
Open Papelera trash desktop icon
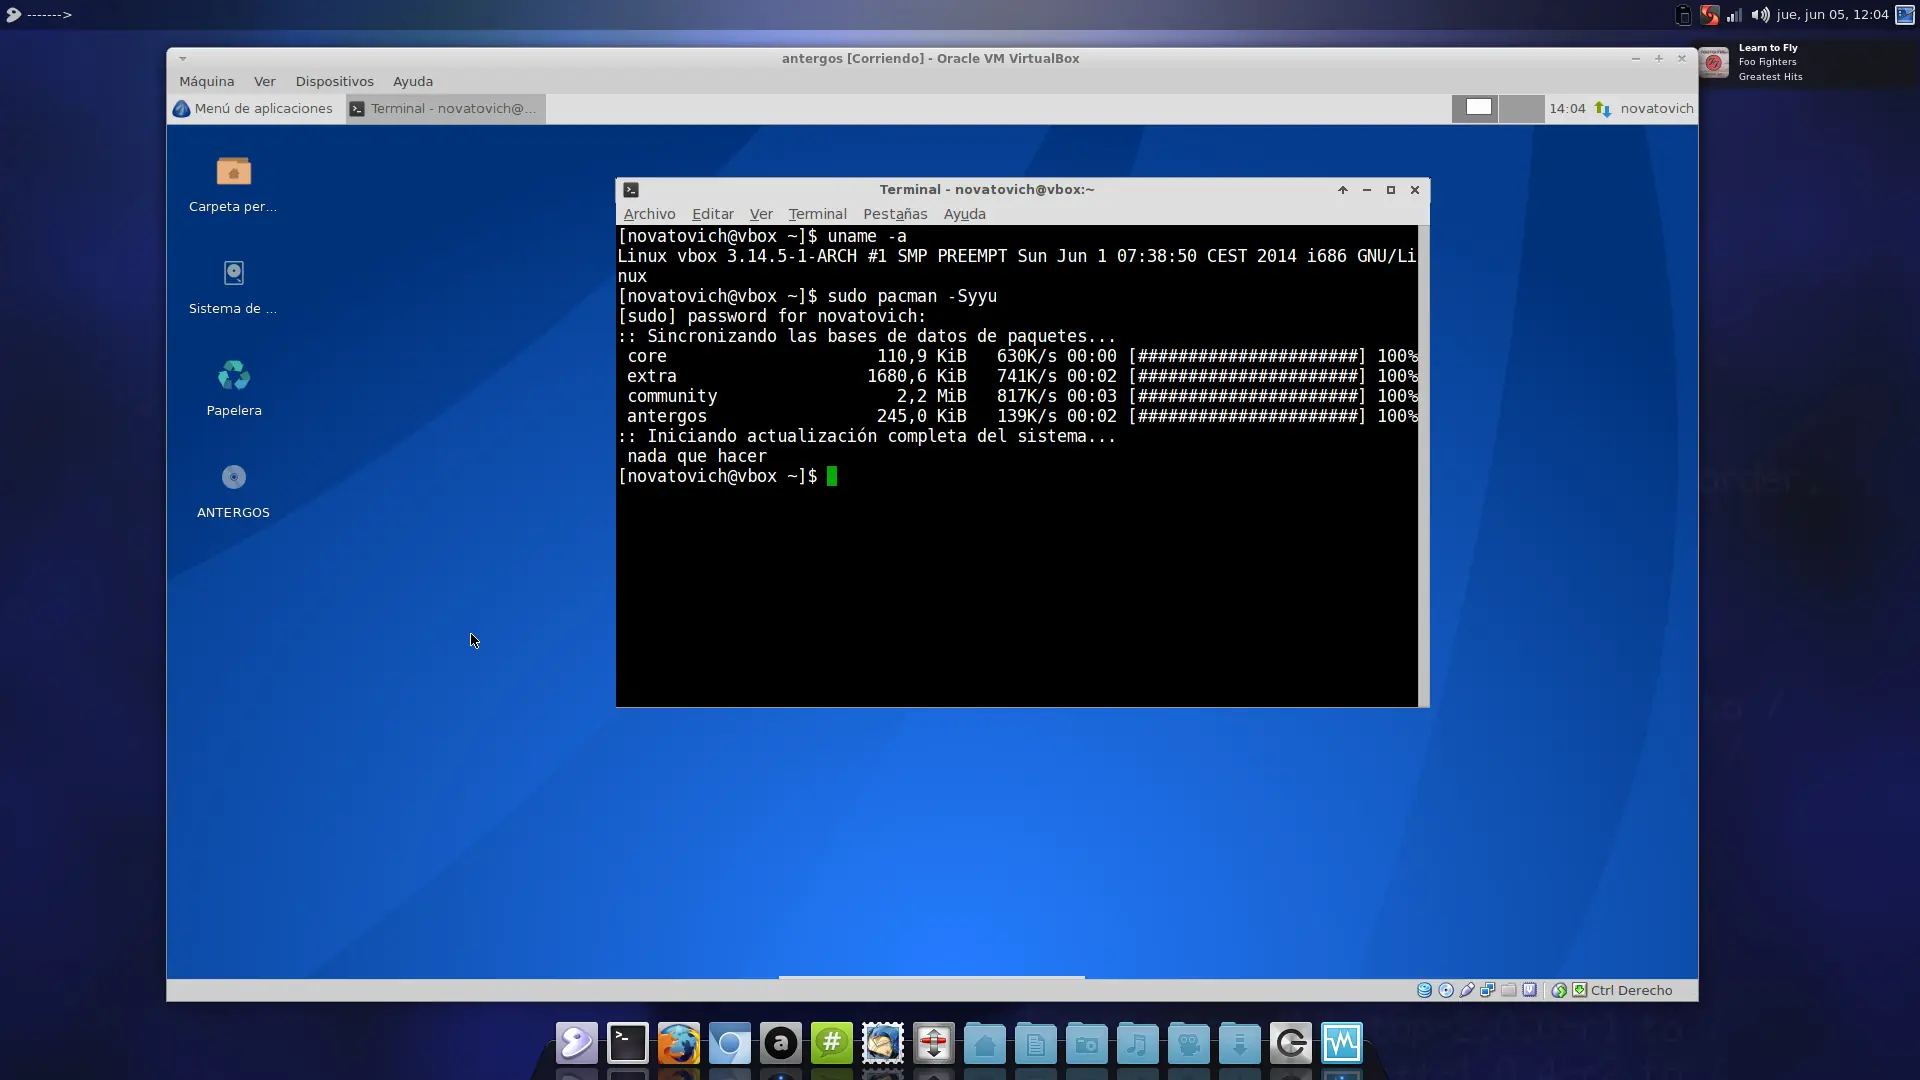tap(233, 389)
